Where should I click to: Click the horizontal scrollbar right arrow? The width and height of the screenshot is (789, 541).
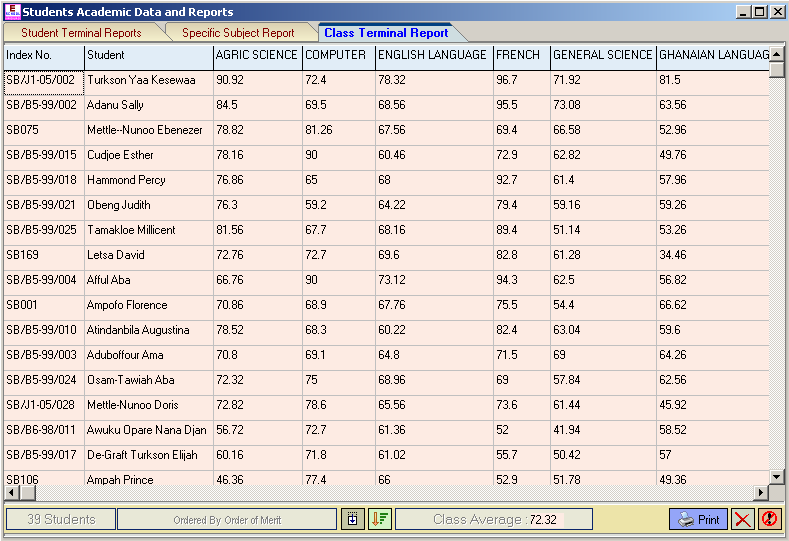click(761, 493)
